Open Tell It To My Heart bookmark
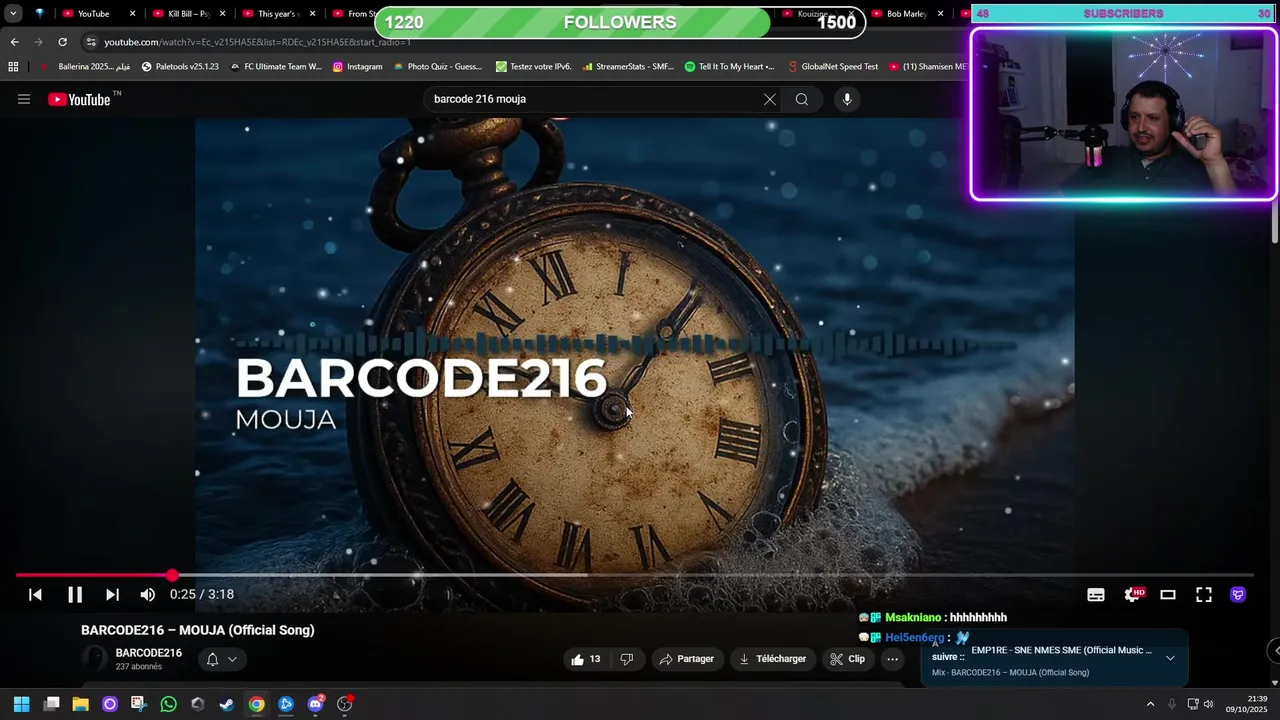The height and width of the screenshot is (720, 1280). coord(729,67)
